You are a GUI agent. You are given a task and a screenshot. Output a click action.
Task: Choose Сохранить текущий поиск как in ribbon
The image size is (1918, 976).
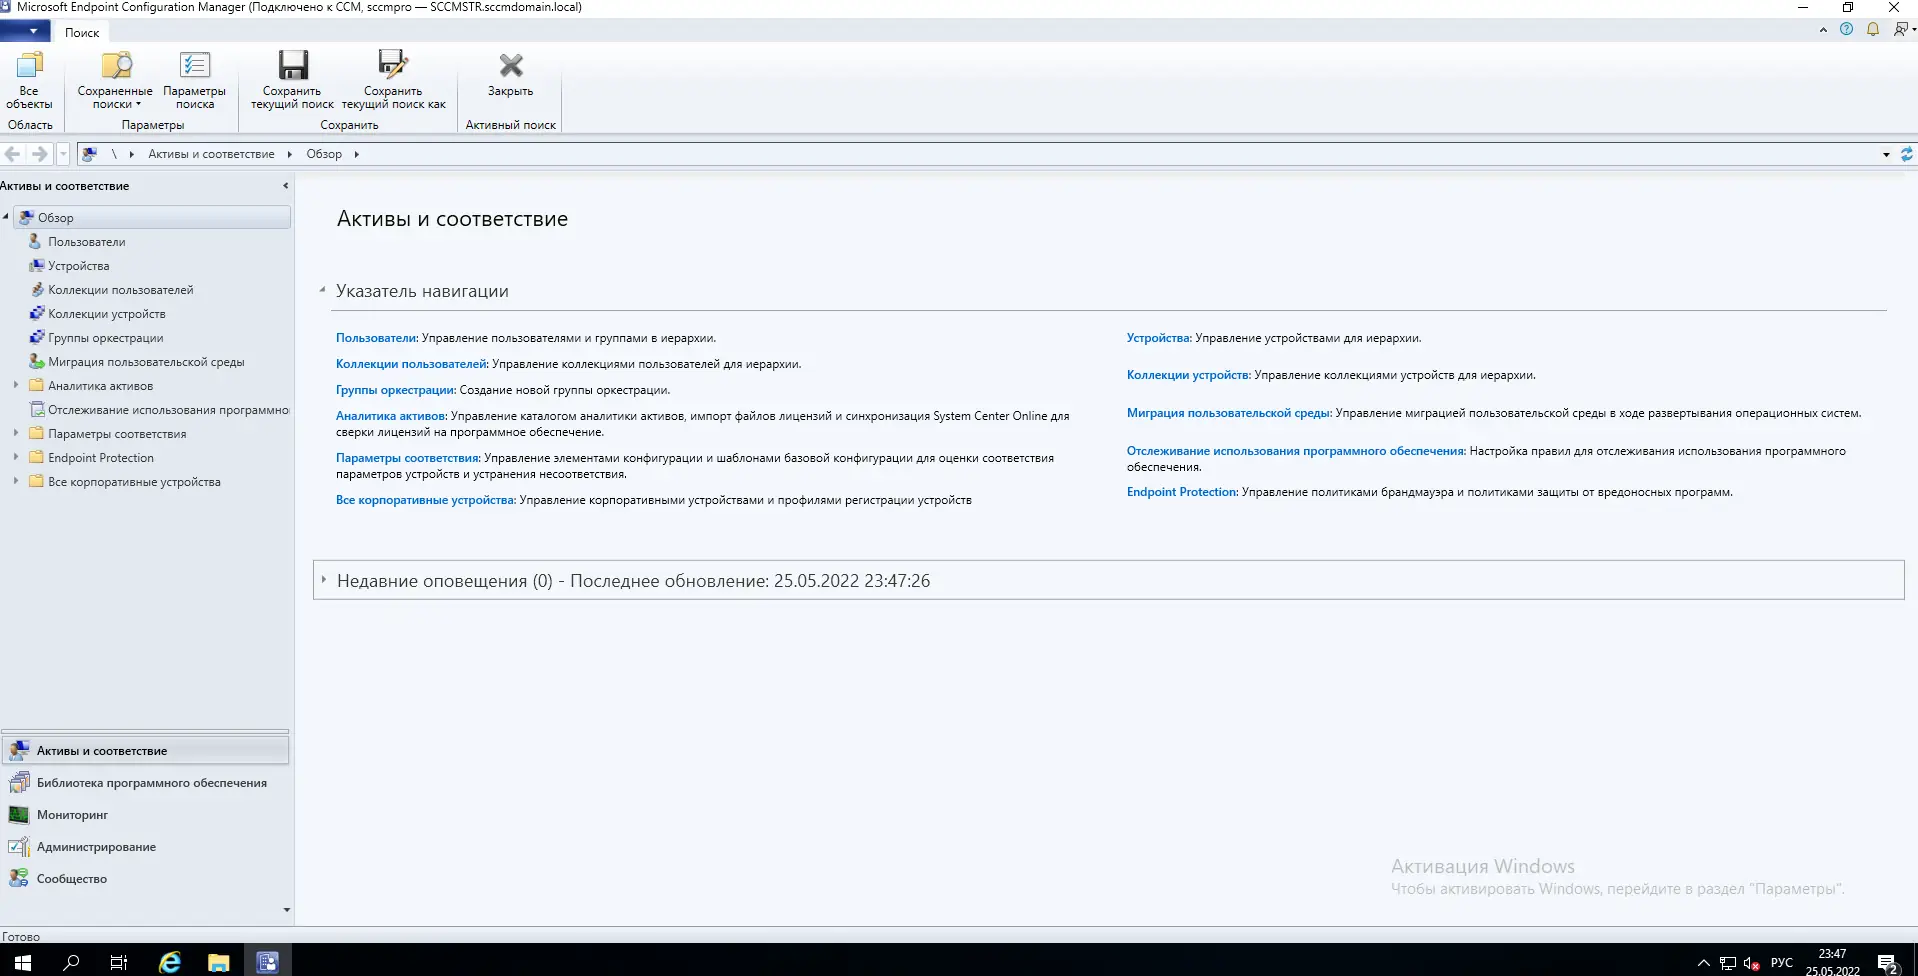pyautogui.click(x=393, y=80)
